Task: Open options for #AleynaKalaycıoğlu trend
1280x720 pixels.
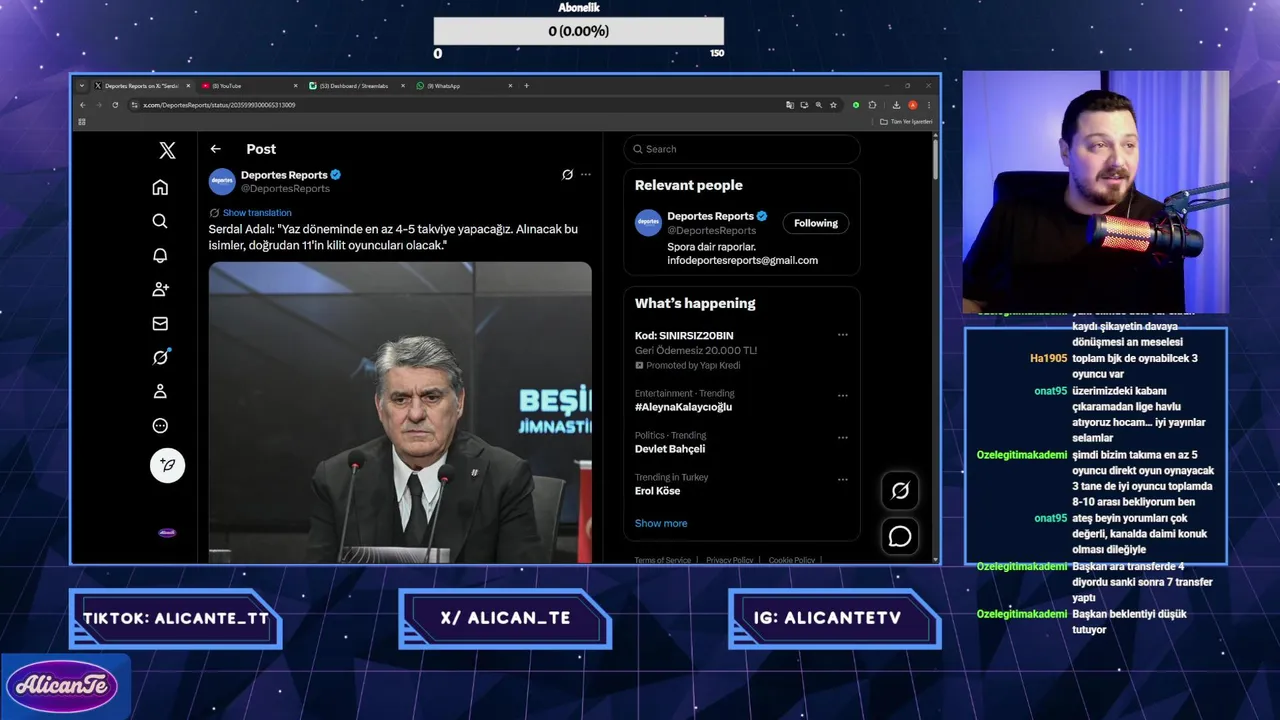Action: click(843, 395)
